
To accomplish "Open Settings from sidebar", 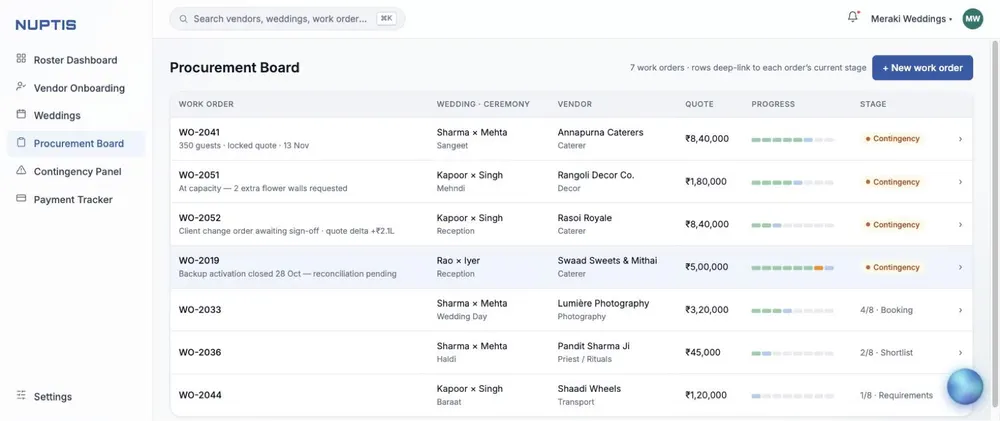I will 76,397.
